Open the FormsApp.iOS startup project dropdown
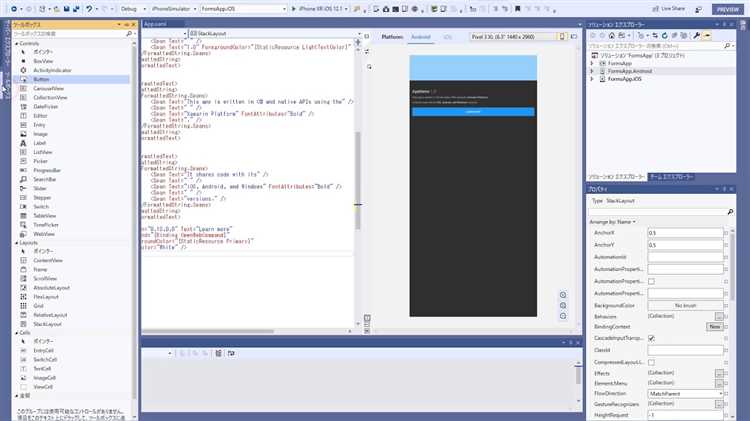This screenshot has width=750, height=421. [x=243, y=9]
